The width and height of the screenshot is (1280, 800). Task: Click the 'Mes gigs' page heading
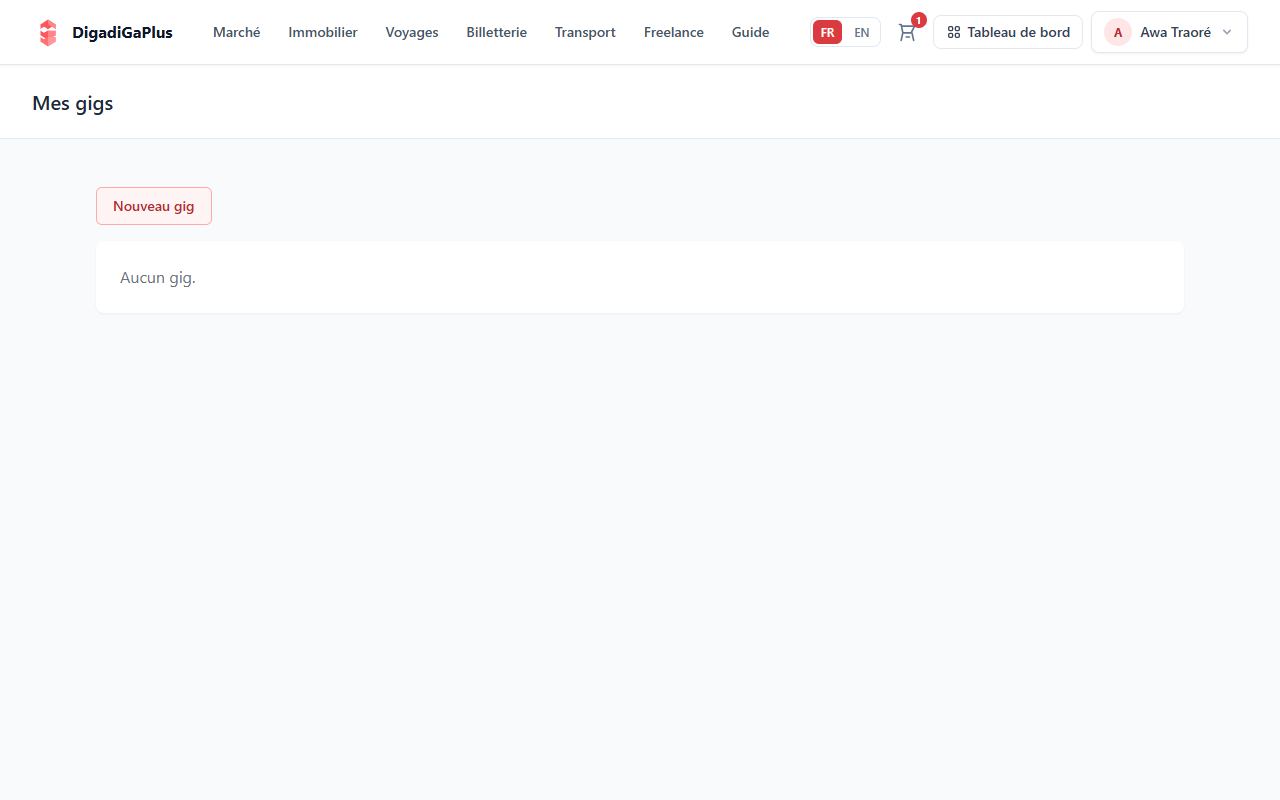pos(73,103)
